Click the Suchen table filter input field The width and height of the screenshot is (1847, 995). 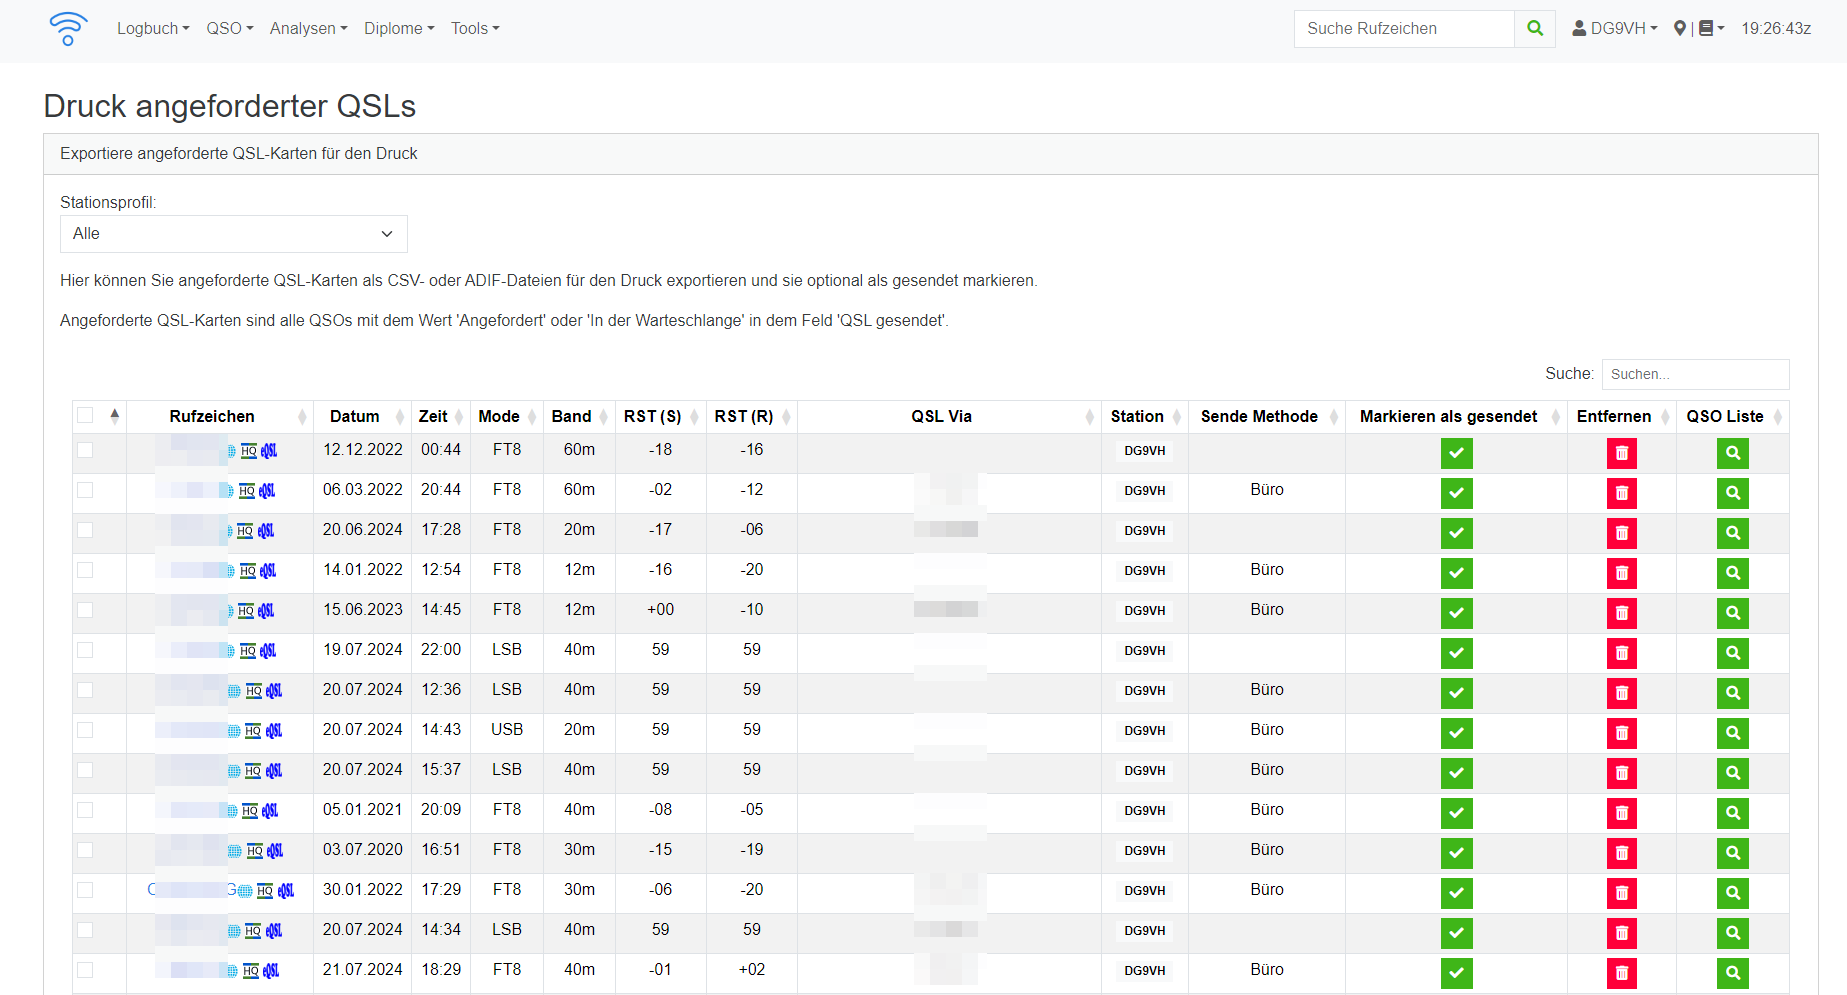point(1694,374)
